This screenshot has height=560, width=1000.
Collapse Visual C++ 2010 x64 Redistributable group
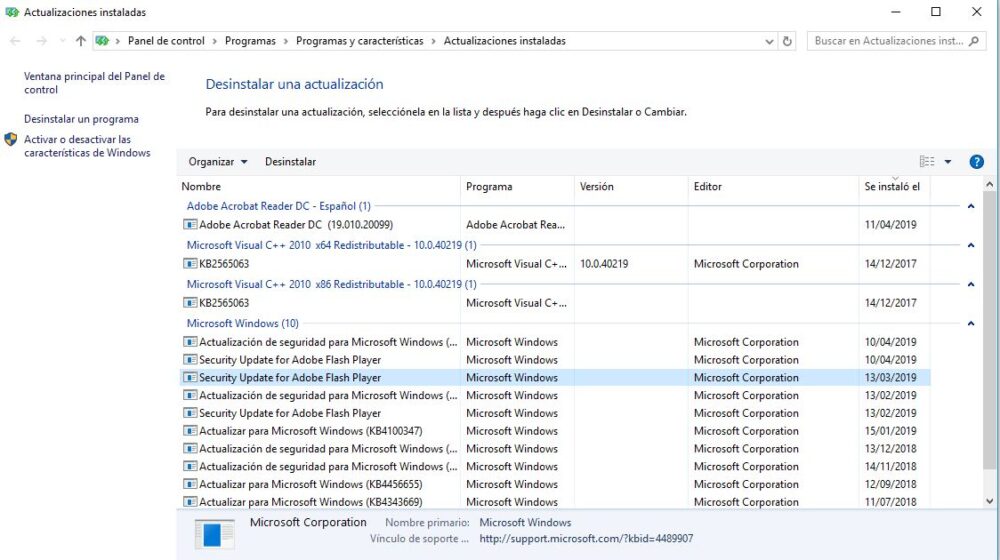pyautogui.click(x=971, y=246)
